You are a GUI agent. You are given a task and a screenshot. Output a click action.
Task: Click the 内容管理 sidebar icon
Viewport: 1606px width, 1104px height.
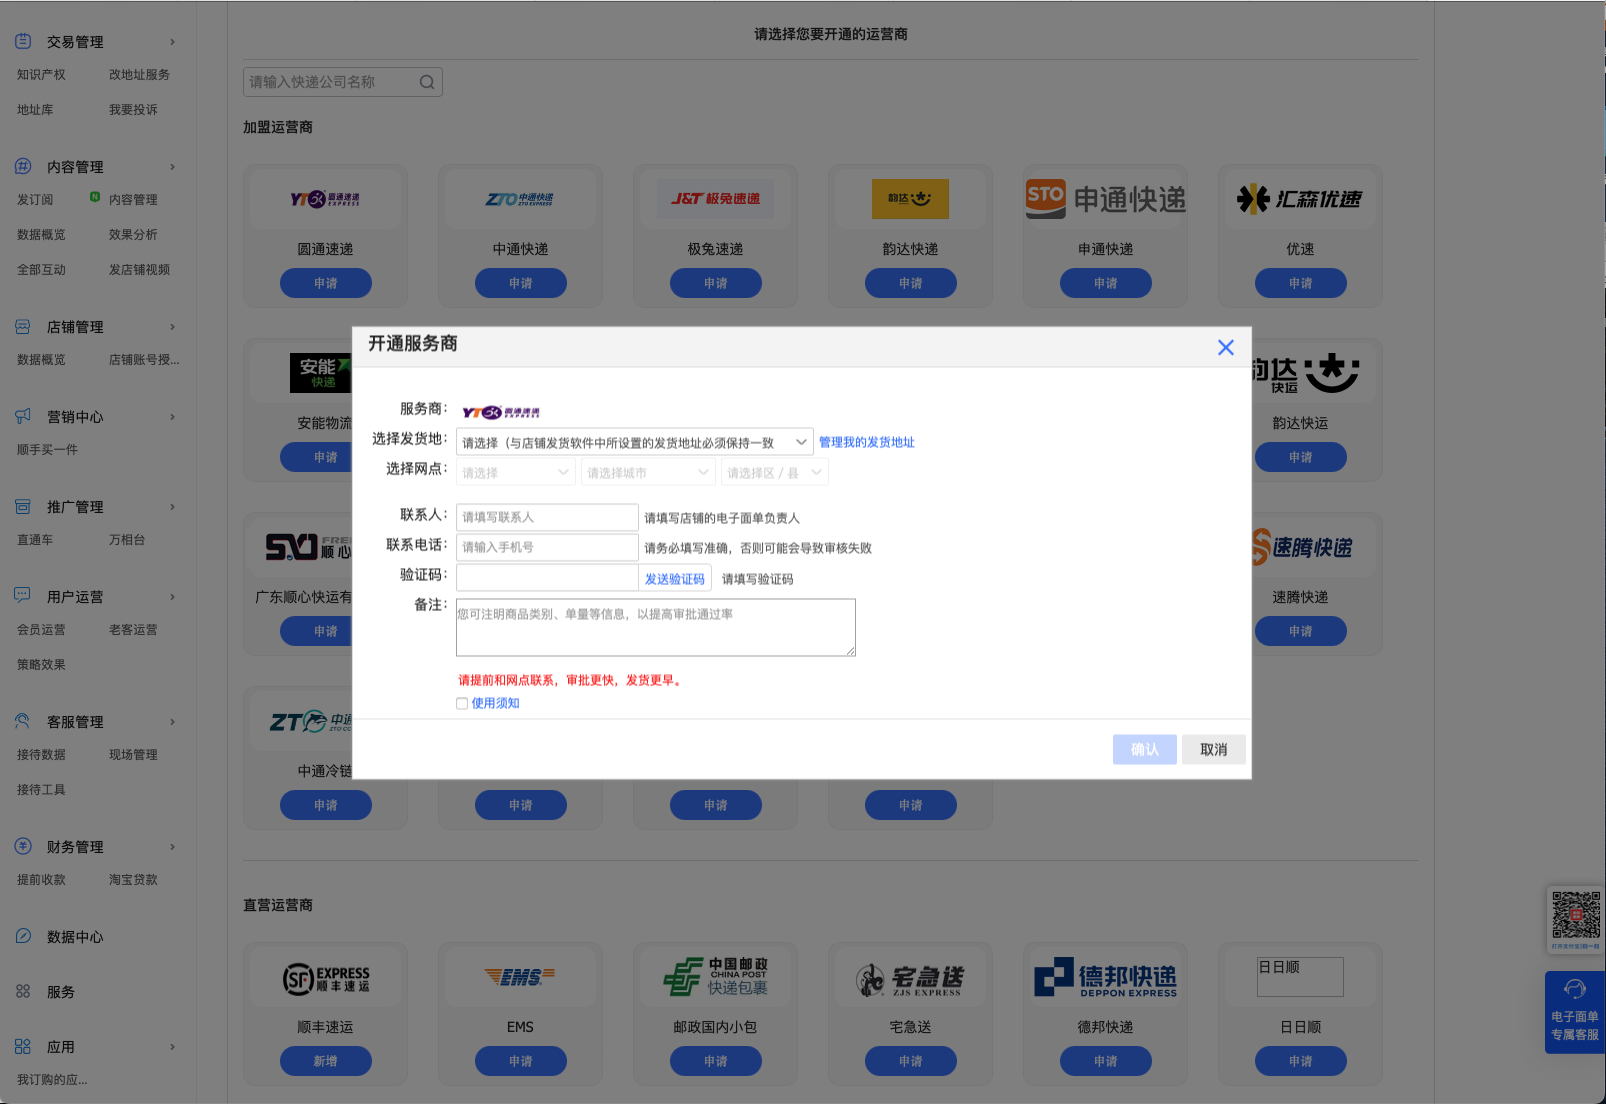23,166
